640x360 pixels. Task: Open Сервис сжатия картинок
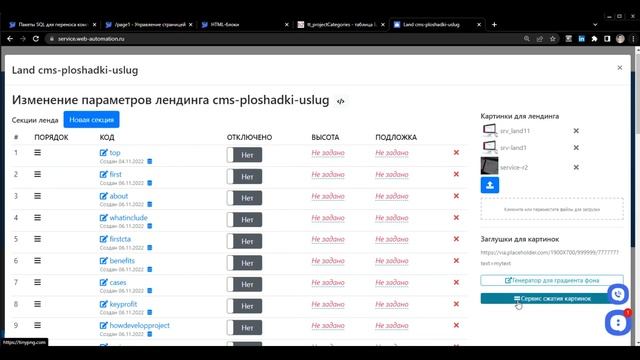pos(552,299)
